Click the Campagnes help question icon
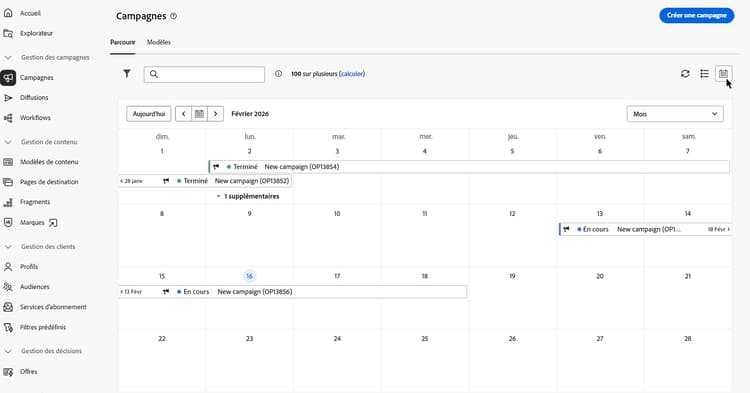 [174, 16]
